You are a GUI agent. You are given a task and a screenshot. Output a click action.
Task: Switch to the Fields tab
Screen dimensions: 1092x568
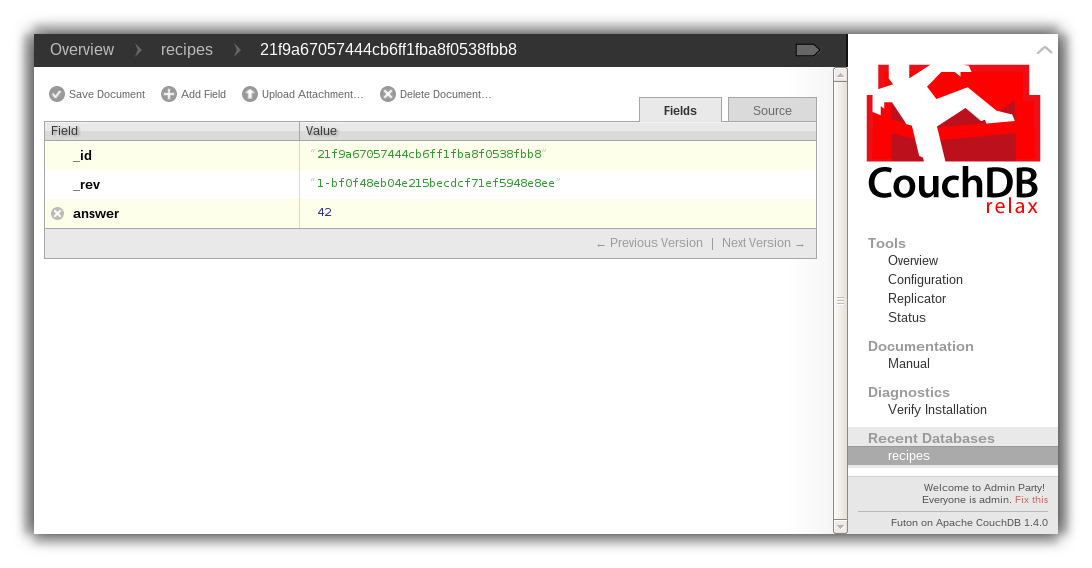tap(680, 110)
